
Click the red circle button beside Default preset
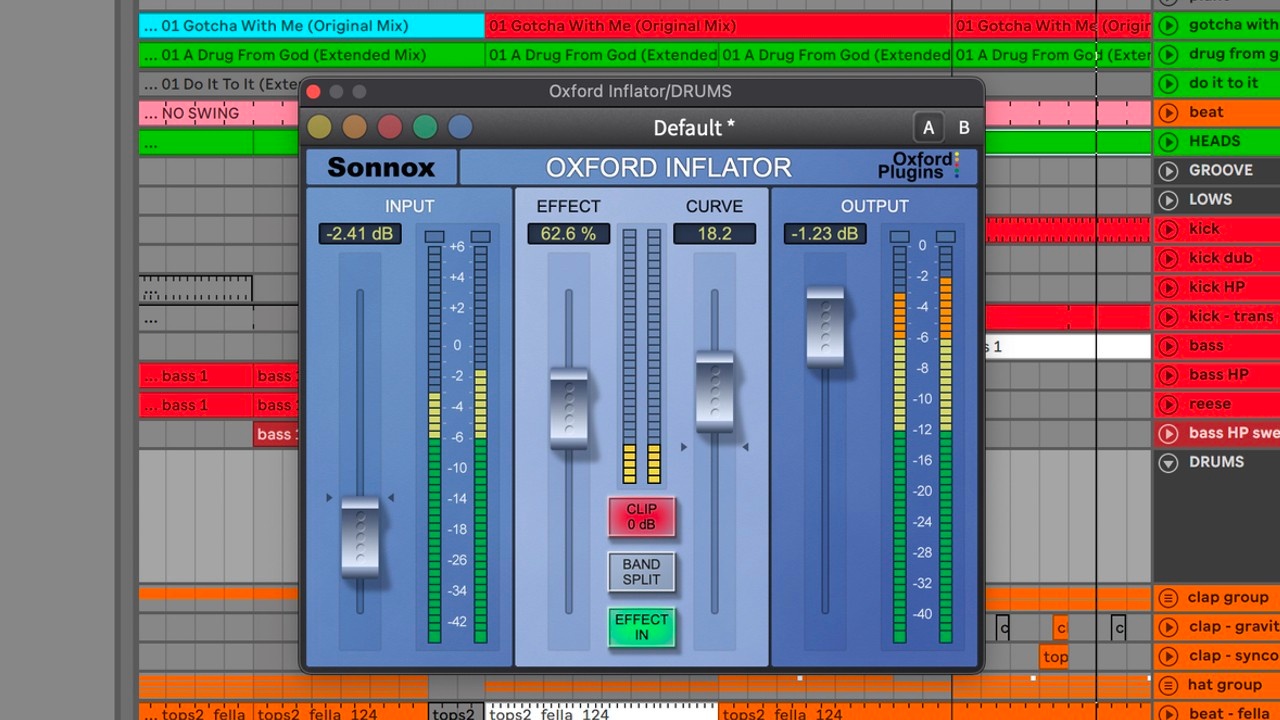point(389,127)
